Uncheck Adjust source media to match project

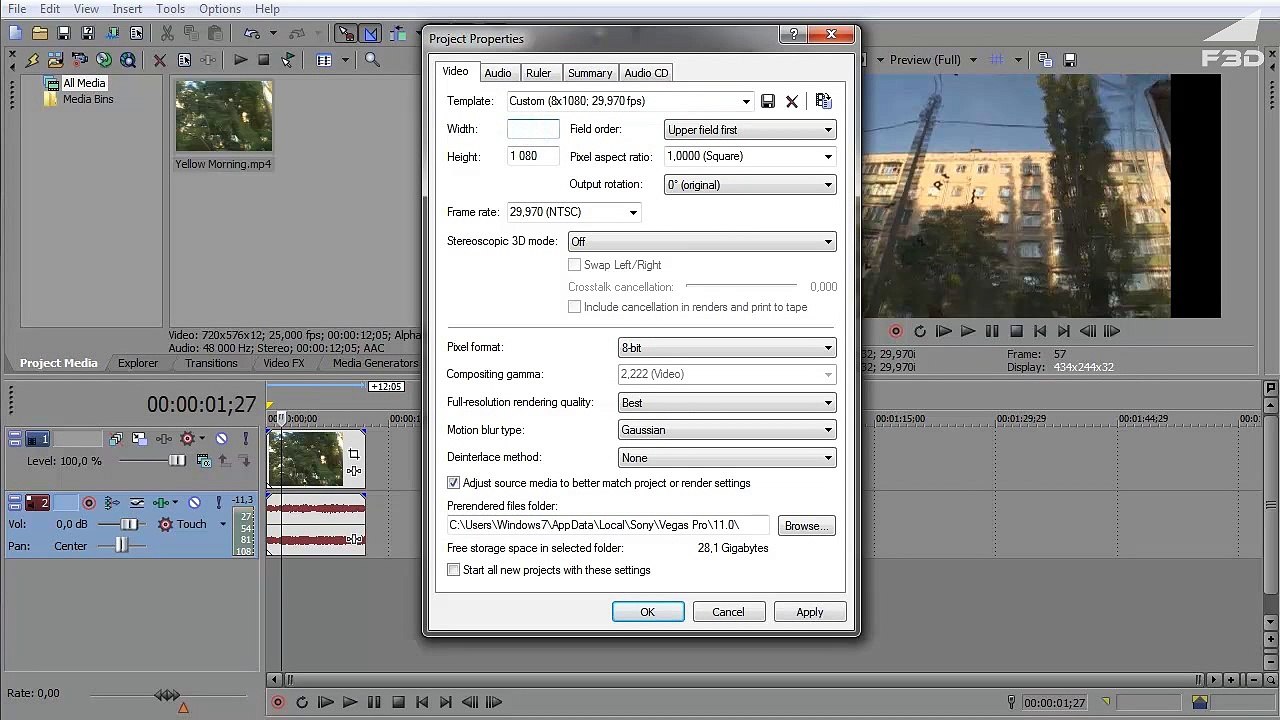point(454,483)
